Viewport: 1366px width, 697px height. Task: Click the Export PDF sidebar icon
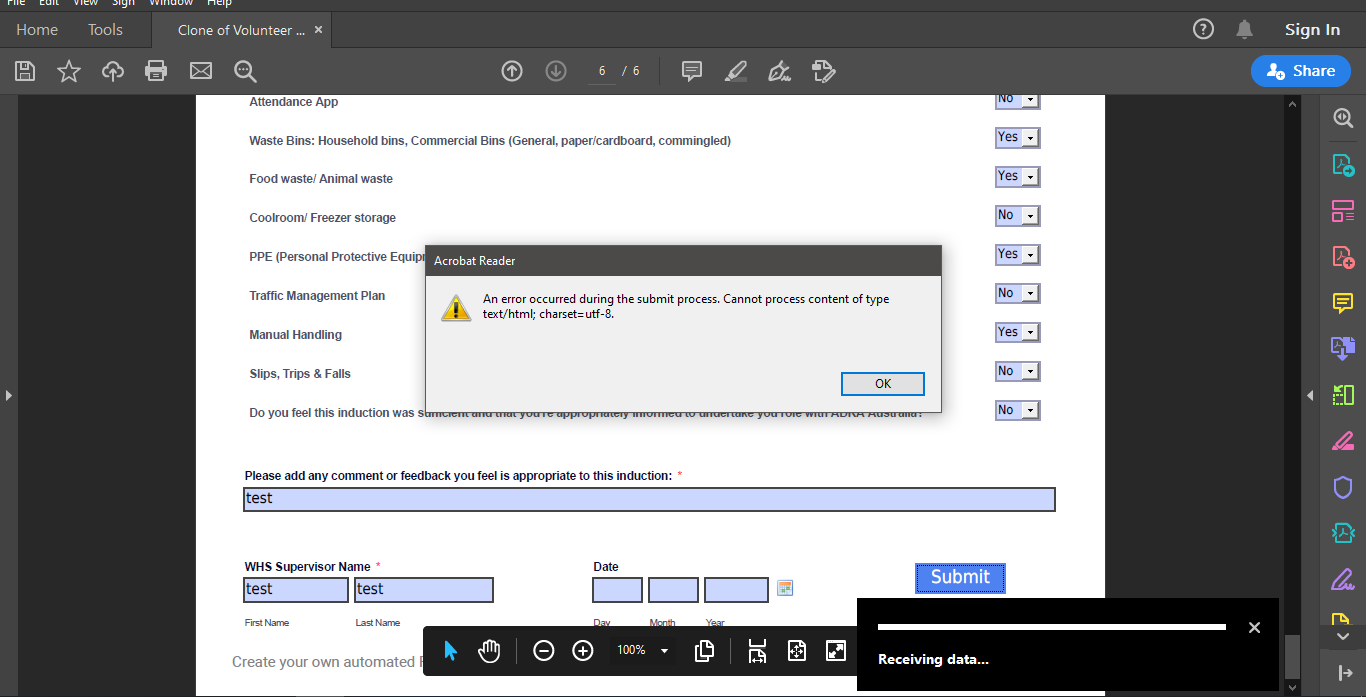(1343, 163)
